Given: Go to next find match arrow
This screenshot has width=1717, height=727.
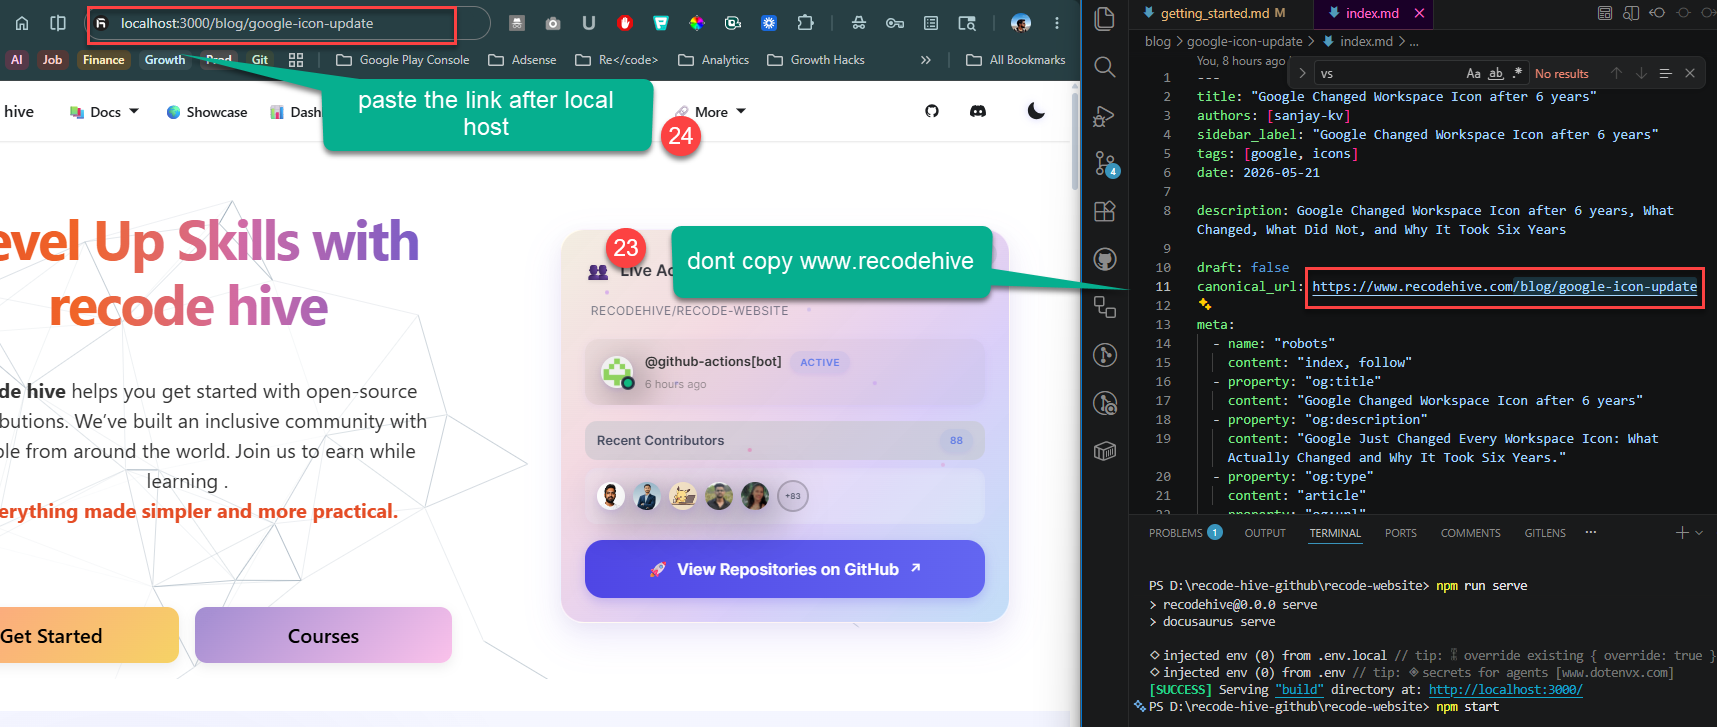Looking at the screenshot, I should tap(1641, 73).
